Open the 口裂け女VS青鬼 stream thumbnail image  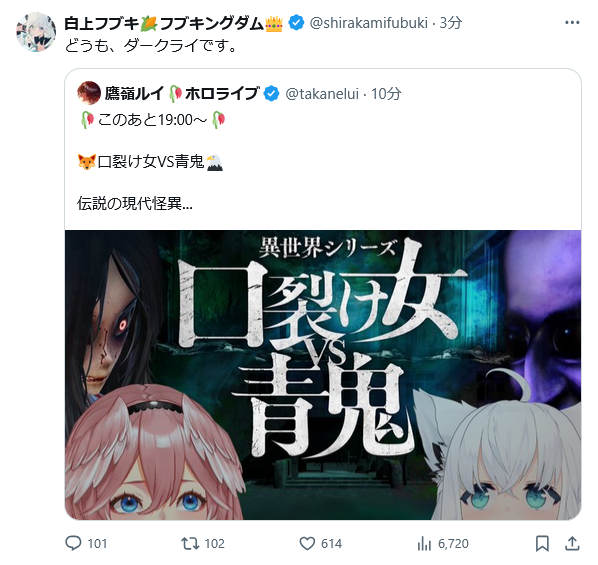[323, 375]
